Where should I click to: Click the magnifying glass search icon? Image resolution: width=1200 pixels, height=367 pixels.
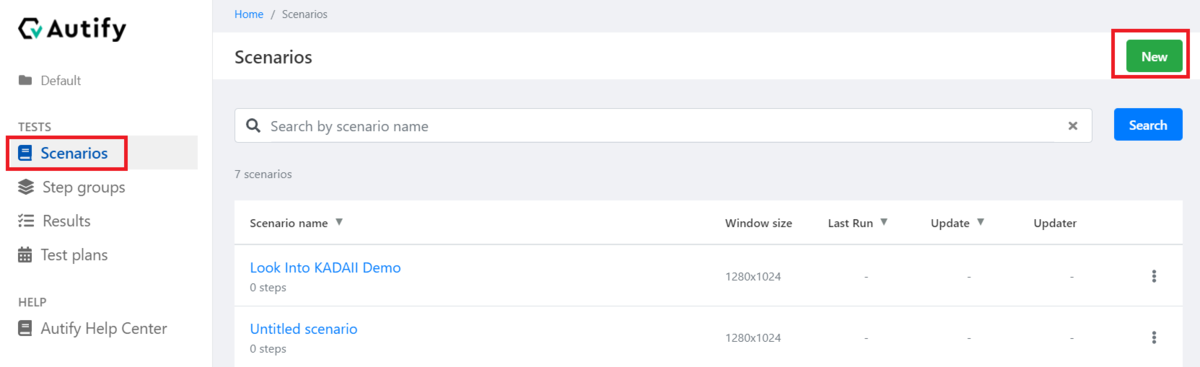254,126
